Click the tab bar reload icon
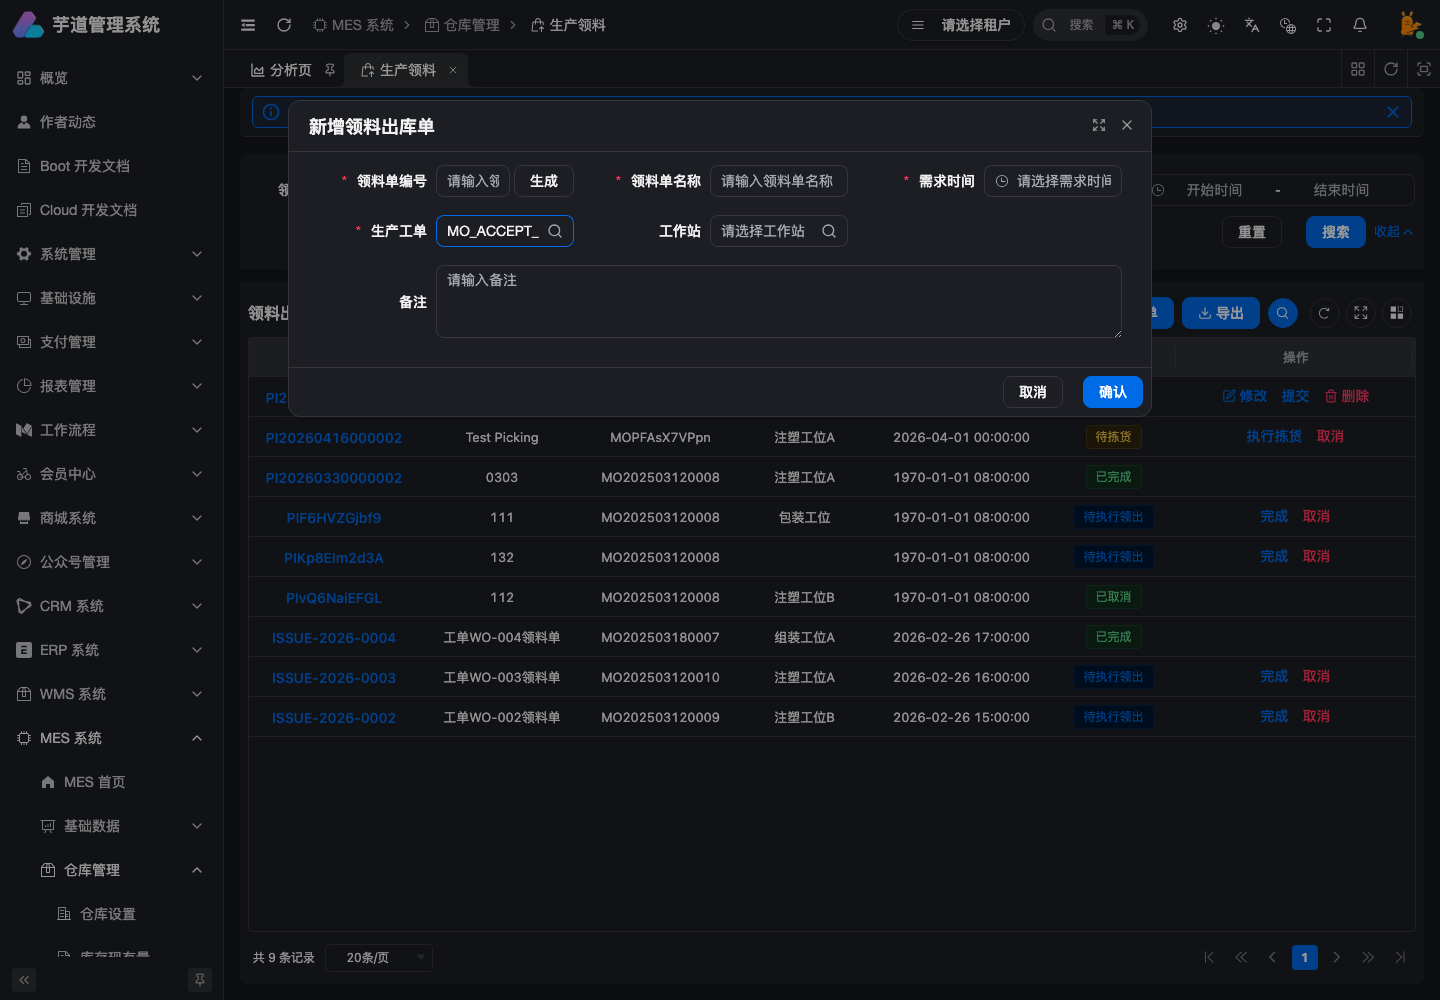The height and width of the screenshot is (1000, 1440). pyautogui.click(x=1391, y=69)
